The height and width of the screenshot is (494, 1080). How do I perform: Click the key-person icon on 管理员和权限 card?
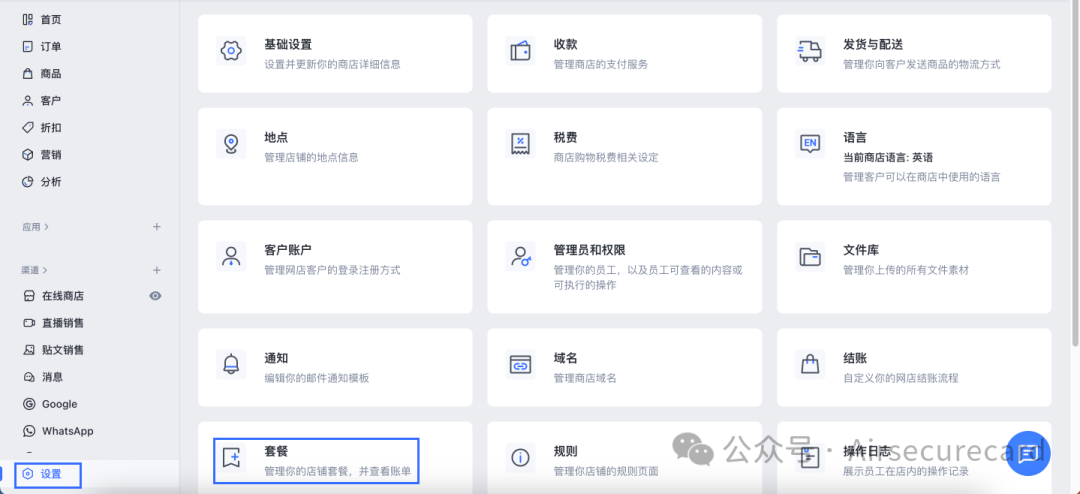[x=520, y=256]
